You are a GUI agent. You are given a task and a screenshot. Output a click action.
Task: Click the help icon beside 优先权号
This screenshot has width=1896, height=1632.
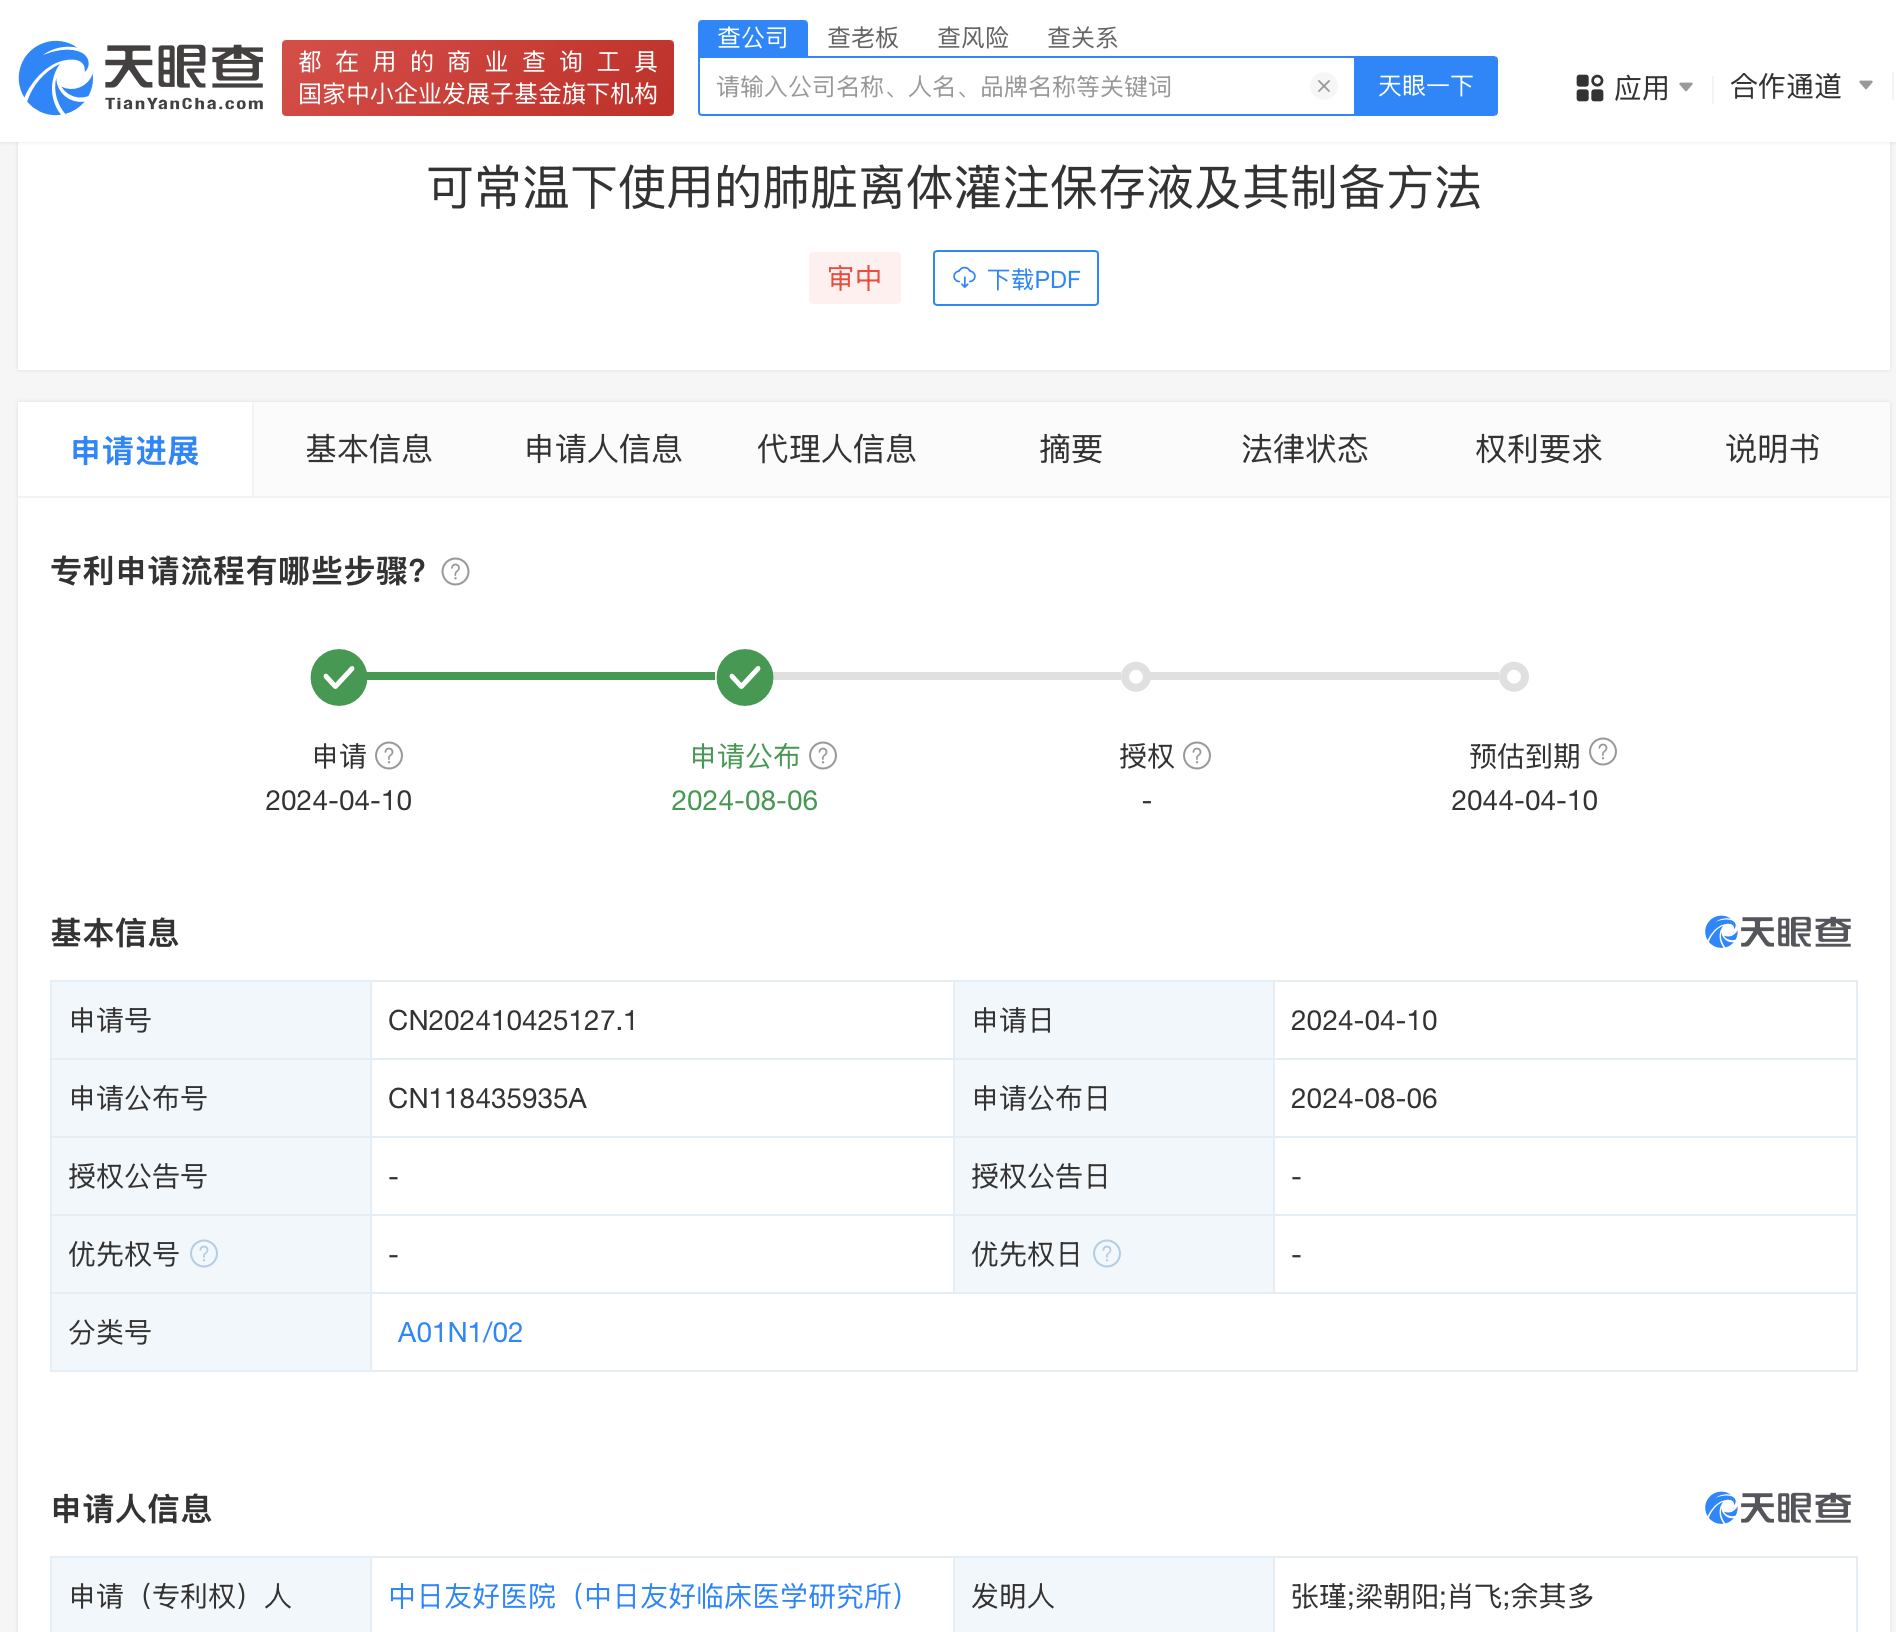click(204, 1254)
